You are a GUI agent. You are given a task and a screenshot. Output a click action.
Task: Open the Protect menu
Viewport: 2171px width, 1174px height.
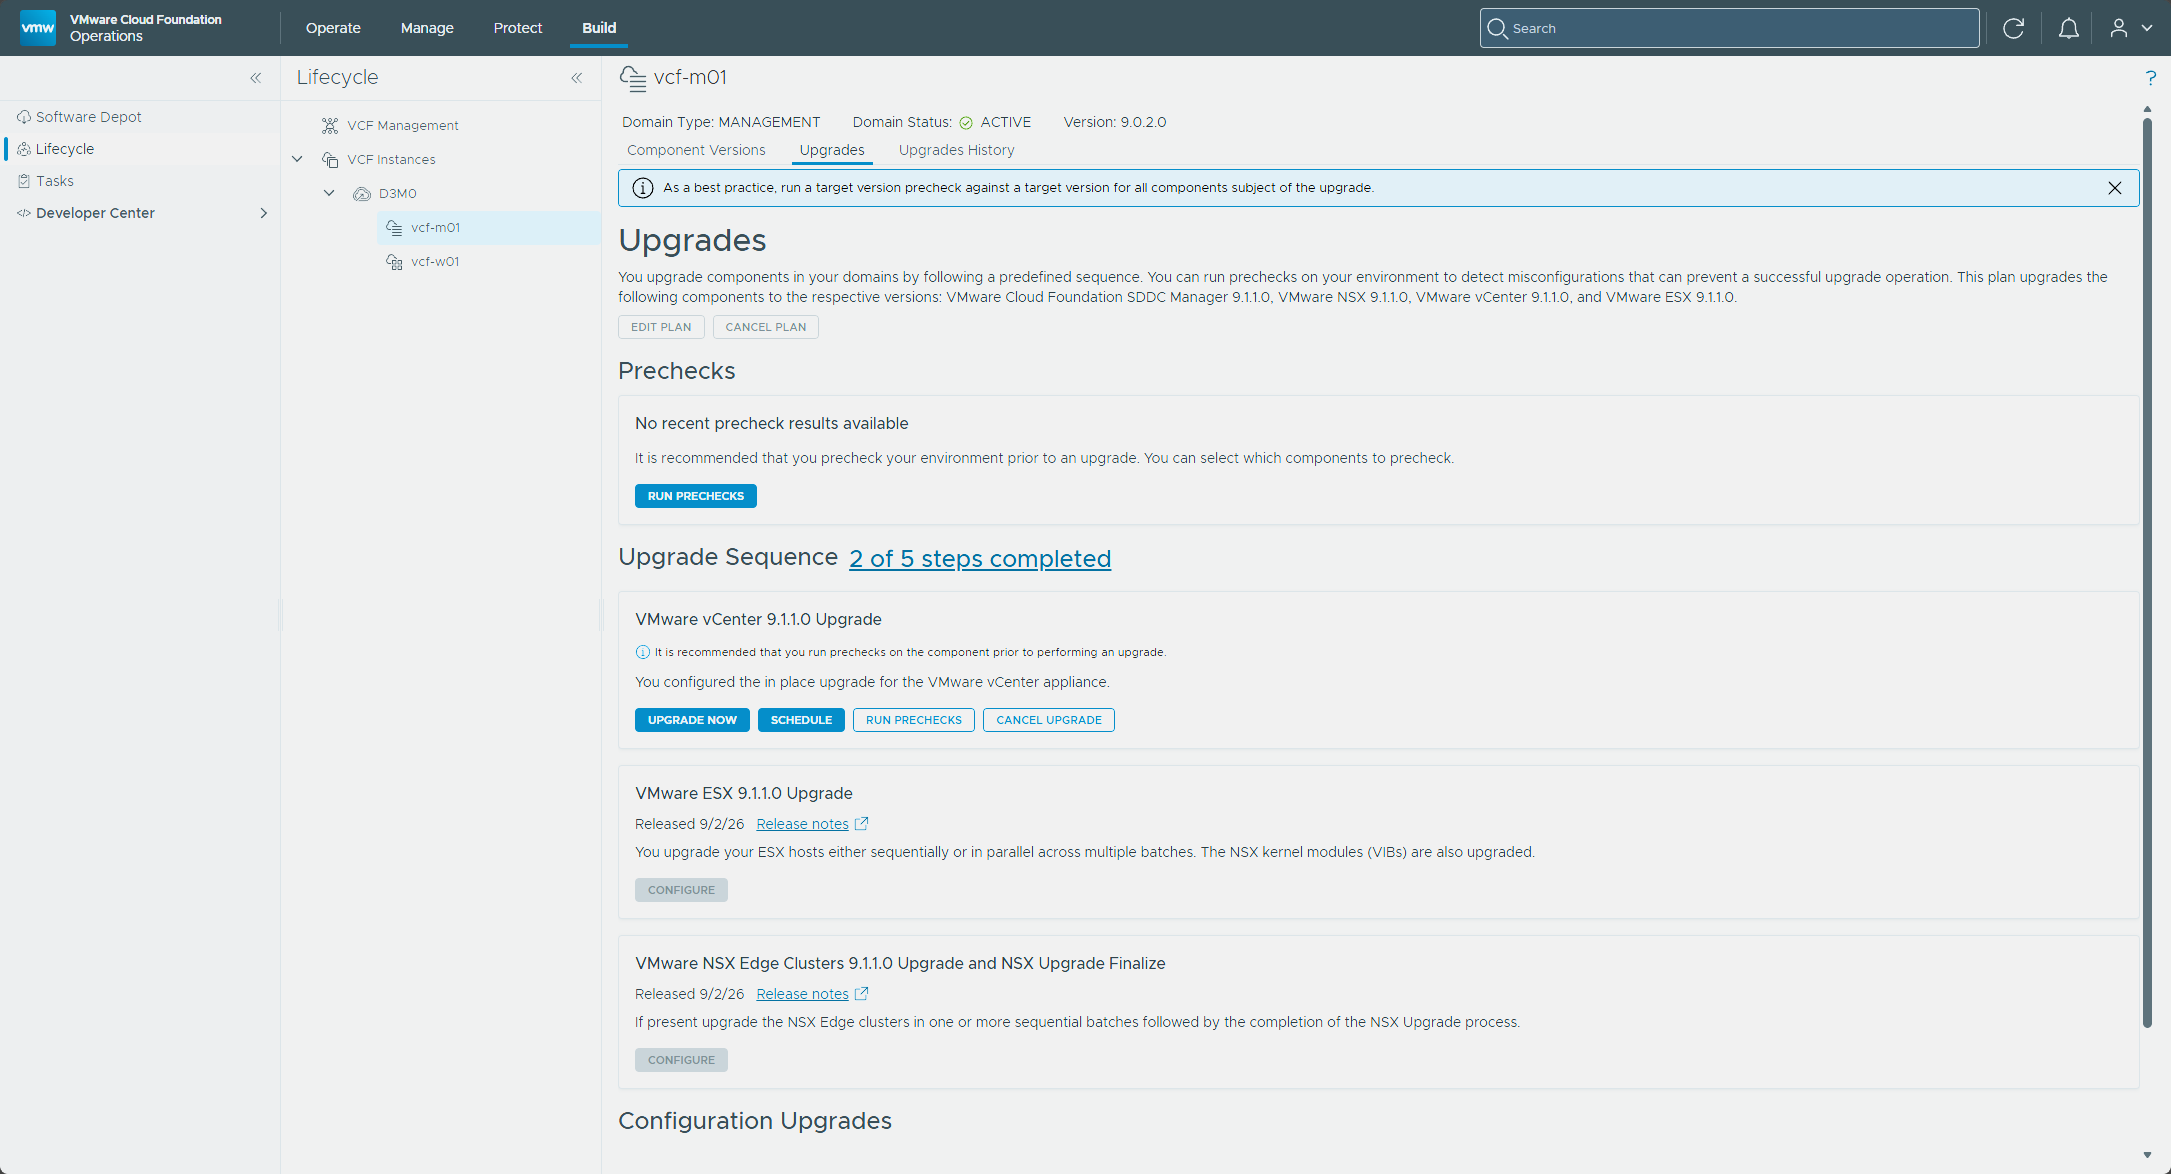point(518,28)
